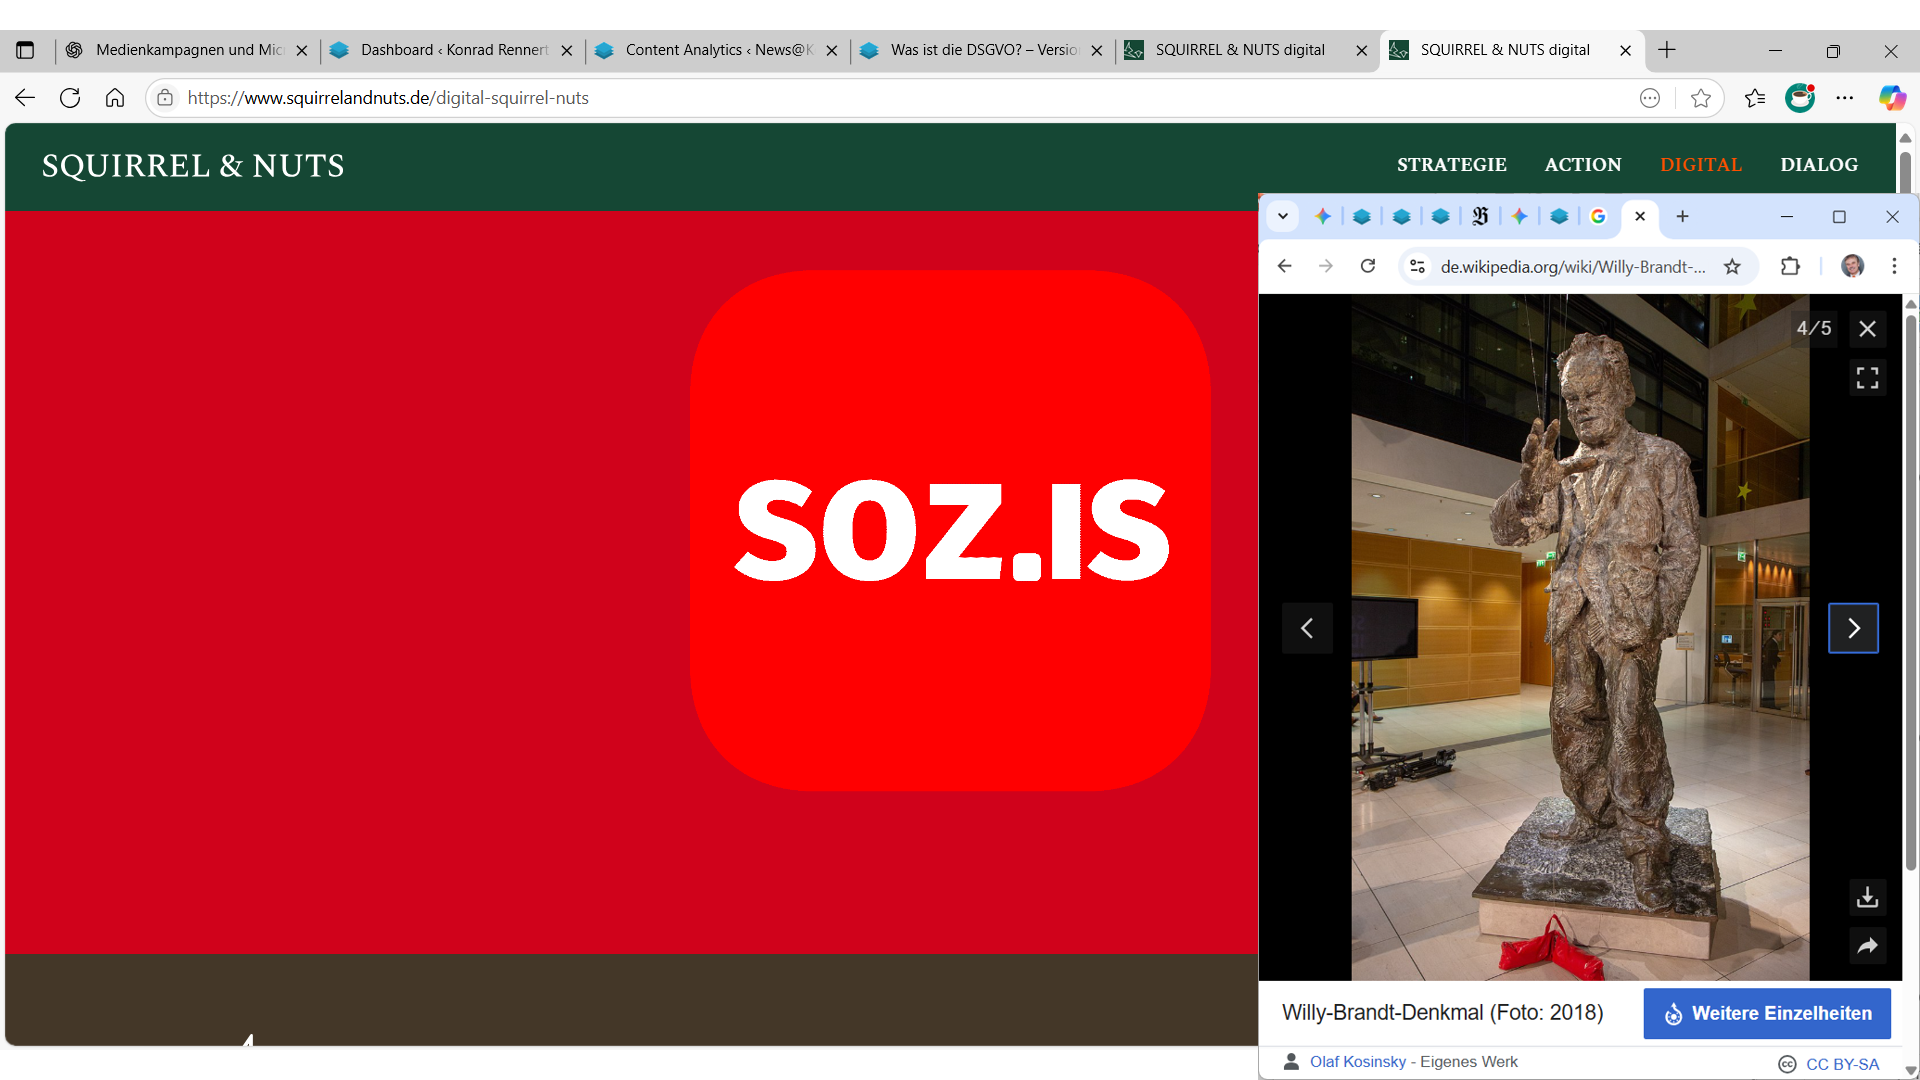Open Chrome extensions puzzle icon
Screen dimensions: 1920x1080
[x=1790, y=266]
